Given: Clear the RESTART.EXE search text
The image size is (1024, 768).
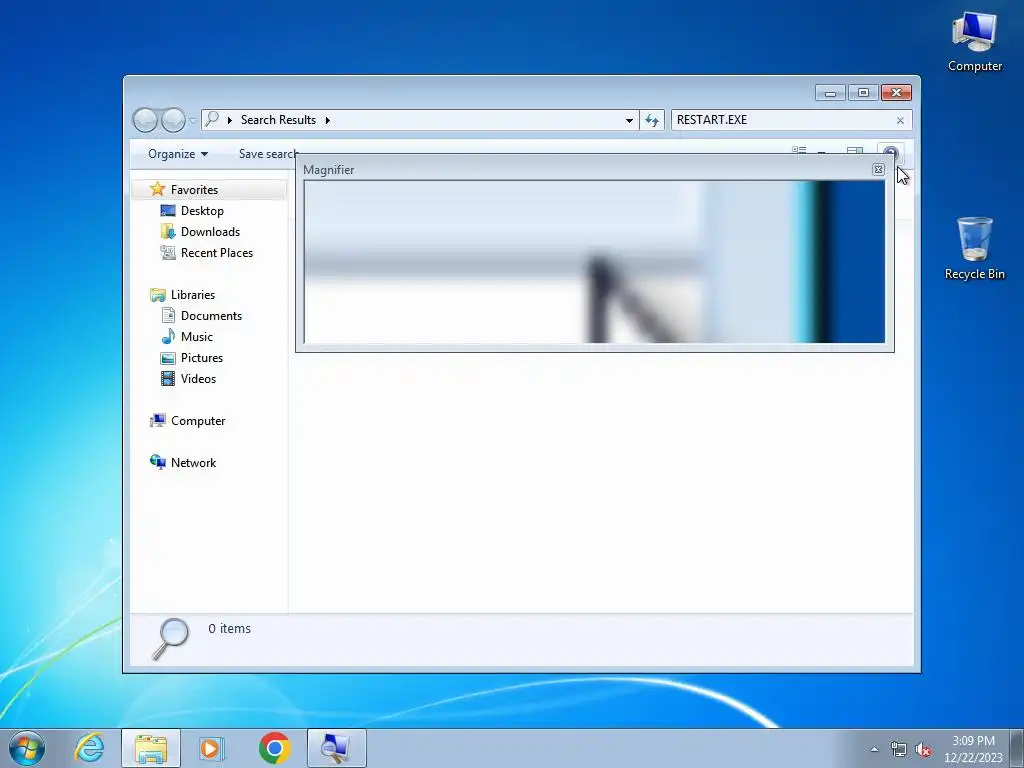Looking at the screenshot, I should point(900,120).
